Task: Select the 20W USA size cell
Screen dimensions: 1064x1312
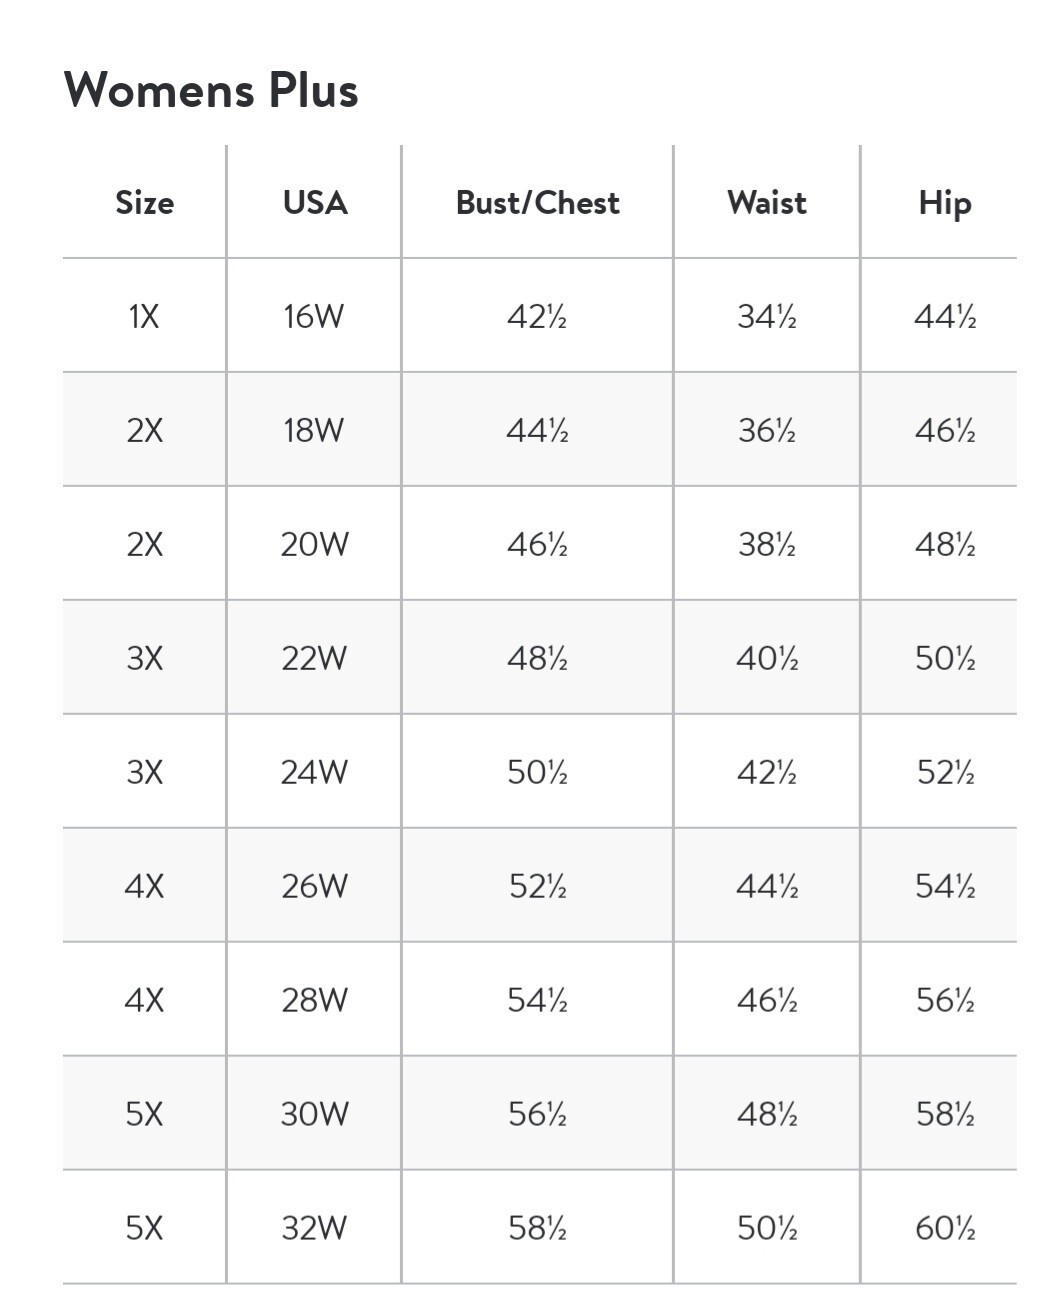Action: pyautogui.click(x=315, y=545)
